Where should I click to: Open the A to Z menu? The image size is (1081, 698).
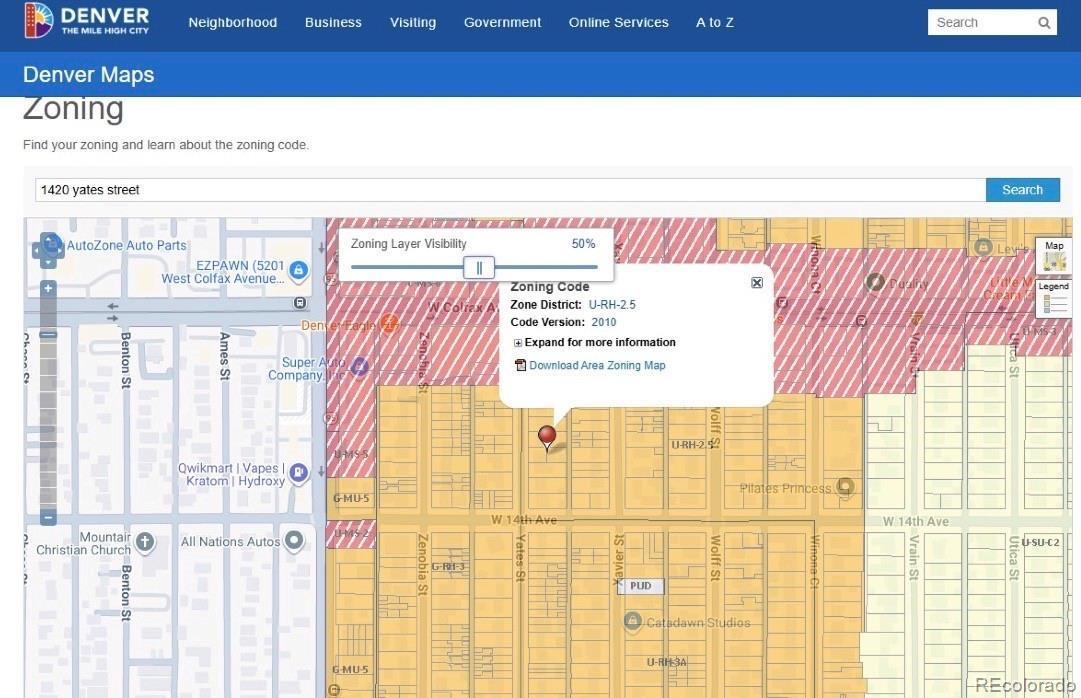[x=714, y=22]
